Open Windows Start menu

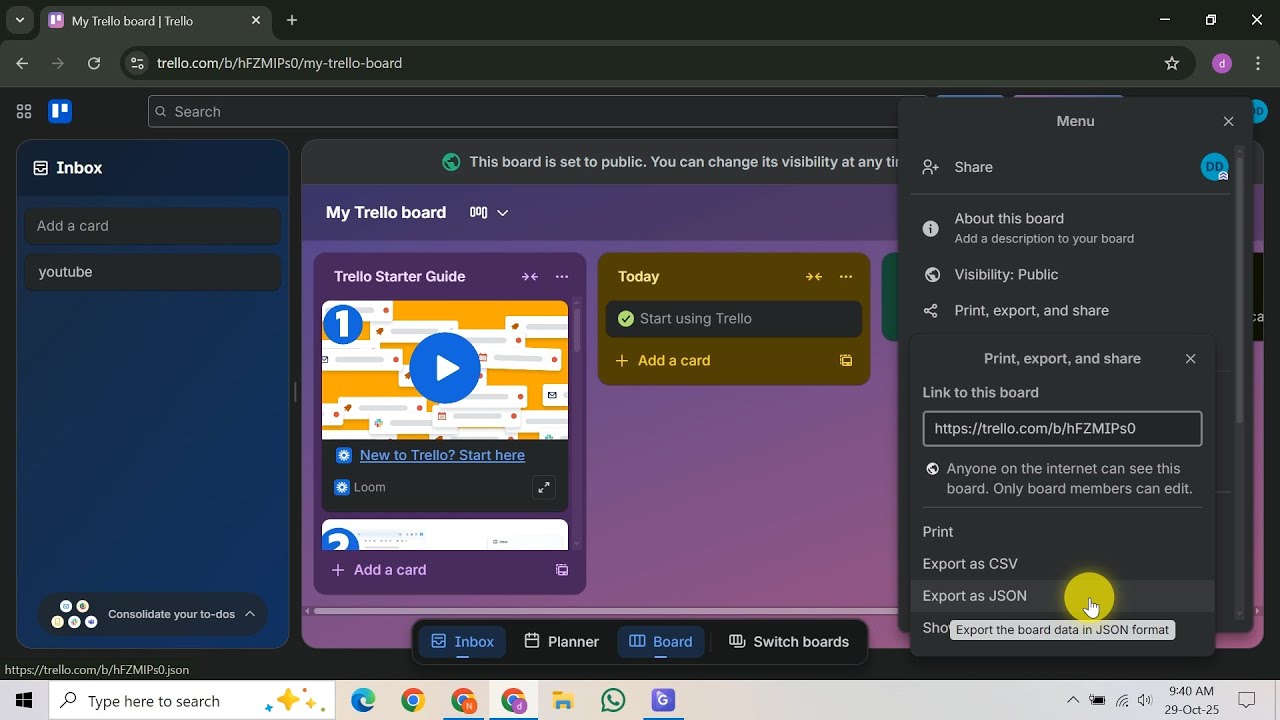24,701
